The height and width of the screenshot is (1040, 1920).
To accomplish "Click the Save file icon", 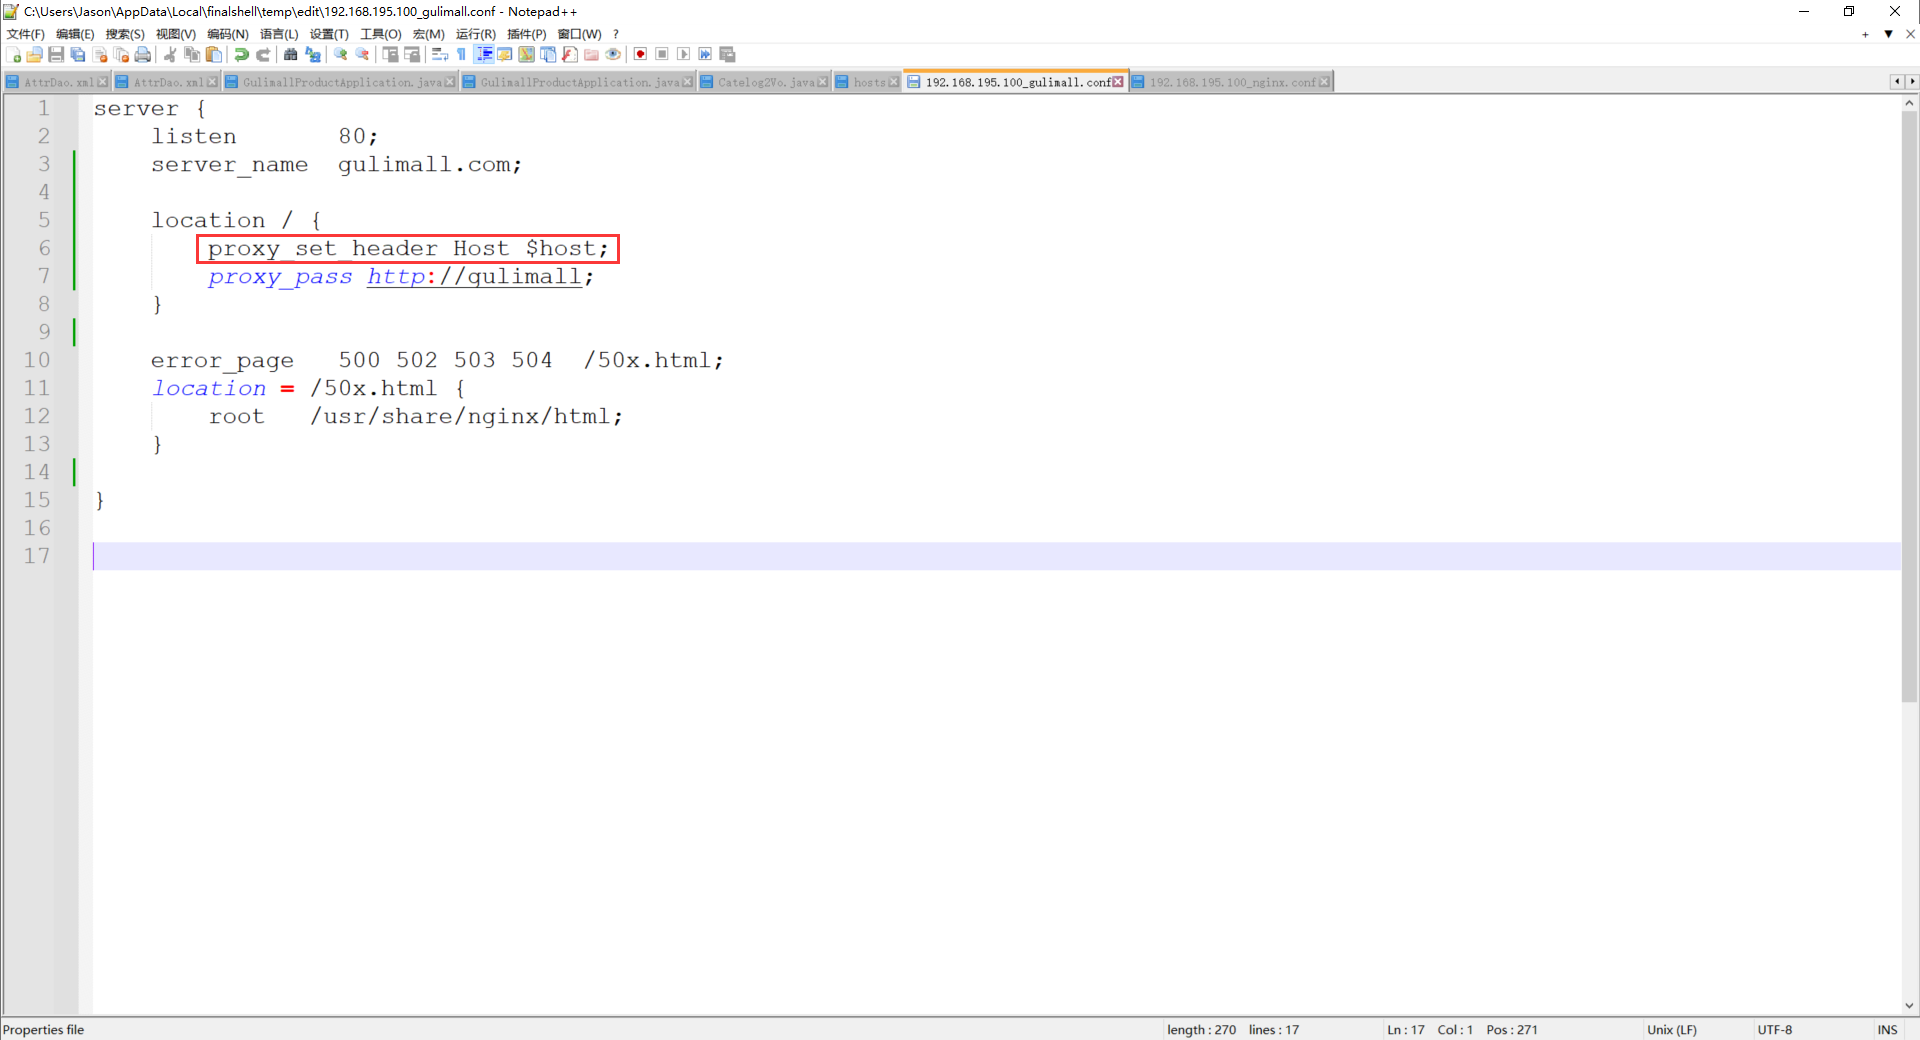I will pos(56,55).
